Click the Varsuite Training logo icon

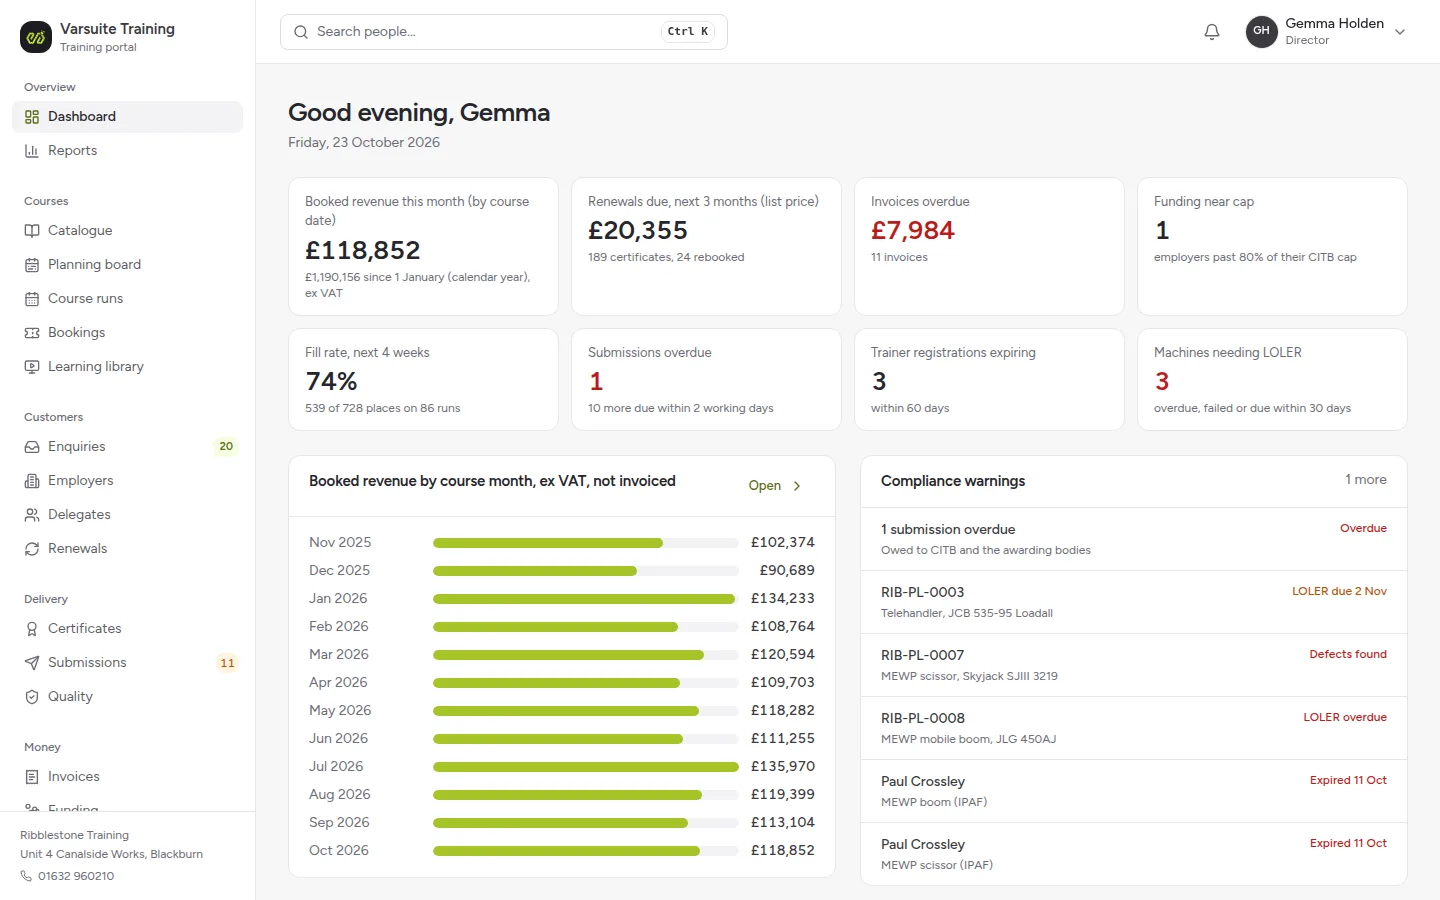point(36,37)
